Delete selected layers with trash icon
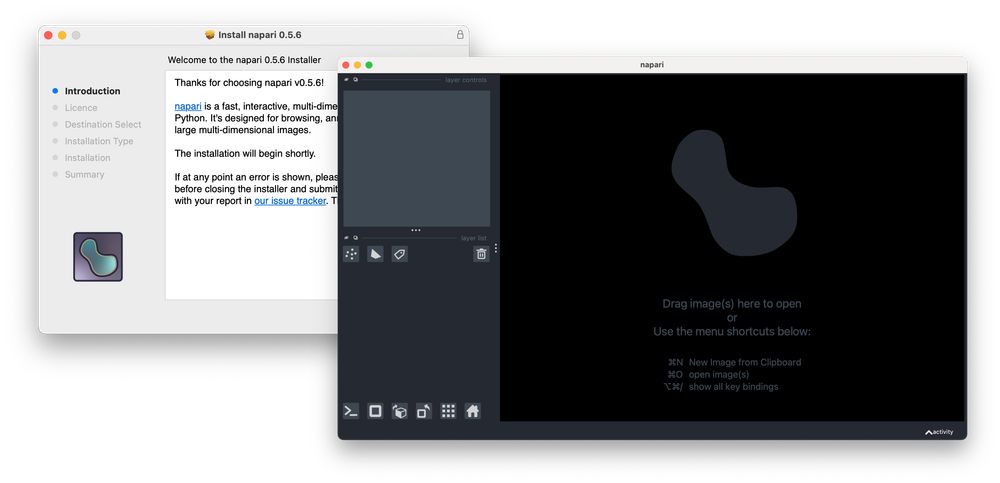This screenshot has width=1000, height=483. (481, 254)
